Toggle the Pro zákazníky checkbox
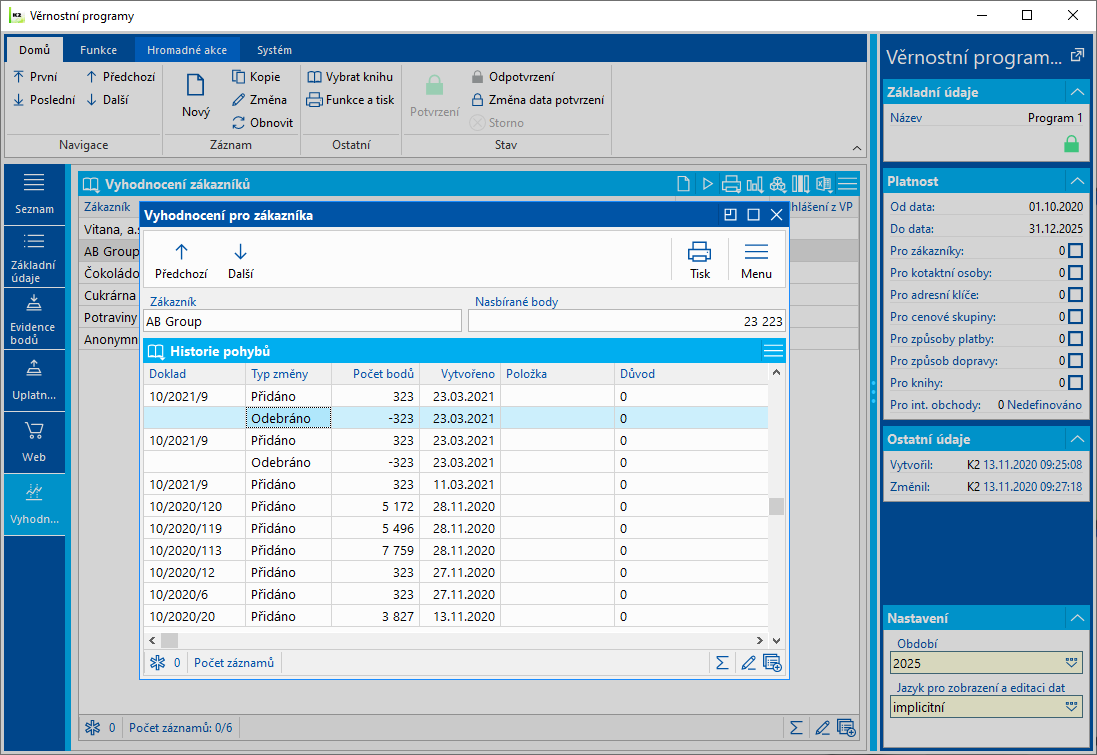The image size is (1097, 755). tap(1075, 251)
